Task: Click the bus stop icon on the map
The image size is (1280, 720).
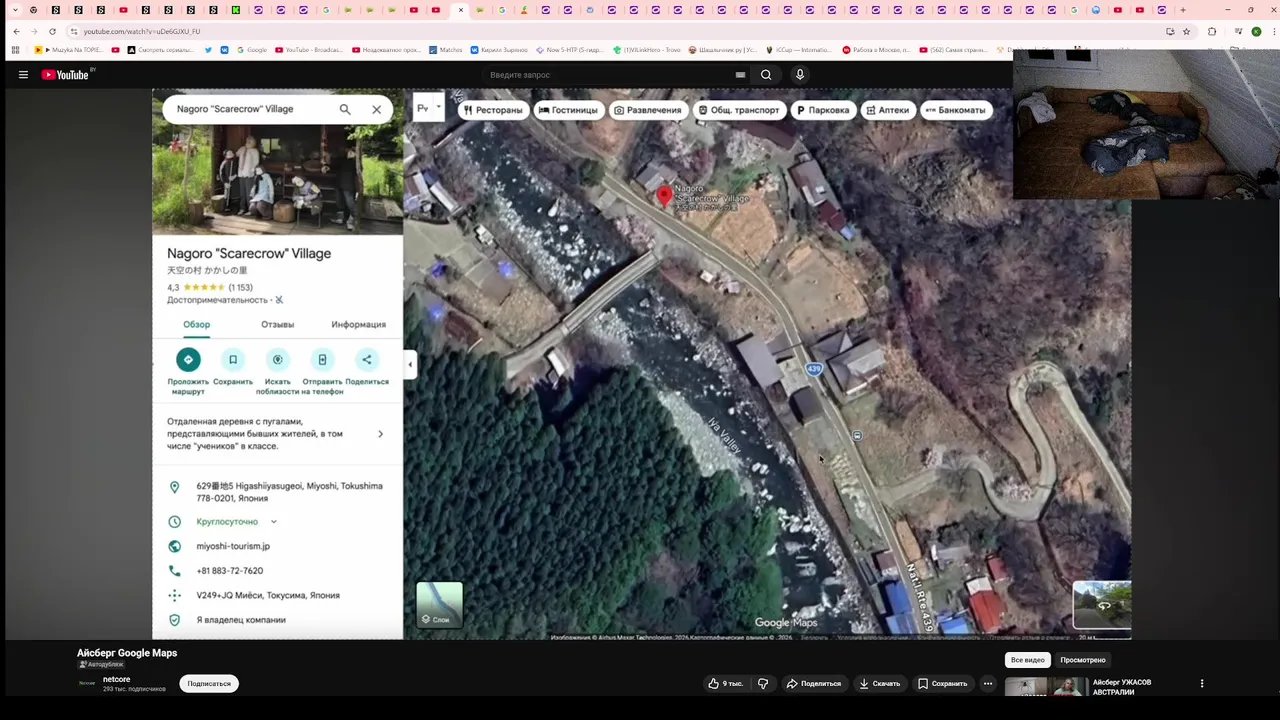Action: click(857, 436)
